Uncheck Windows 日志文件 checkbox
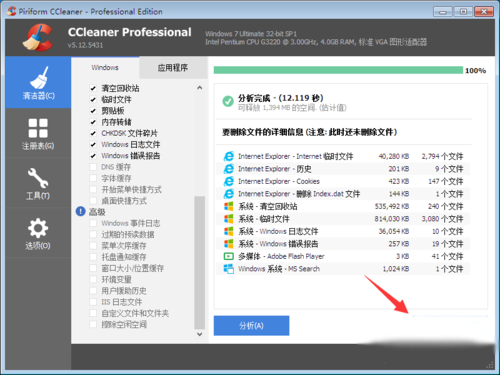Viewport: 500px width, 375px height. pyautogui.click(x=93, y=144)
